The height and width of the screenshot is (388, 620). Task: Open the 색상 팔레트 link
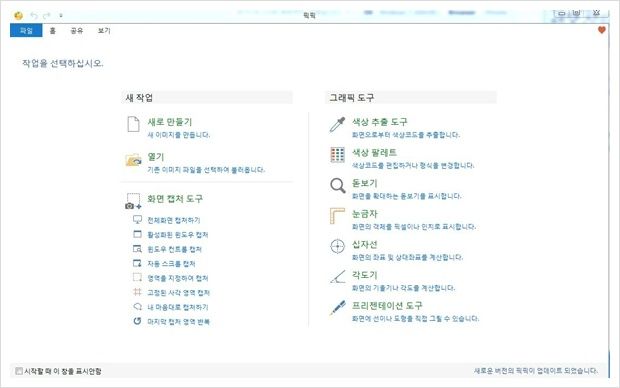tap(374, 152)
